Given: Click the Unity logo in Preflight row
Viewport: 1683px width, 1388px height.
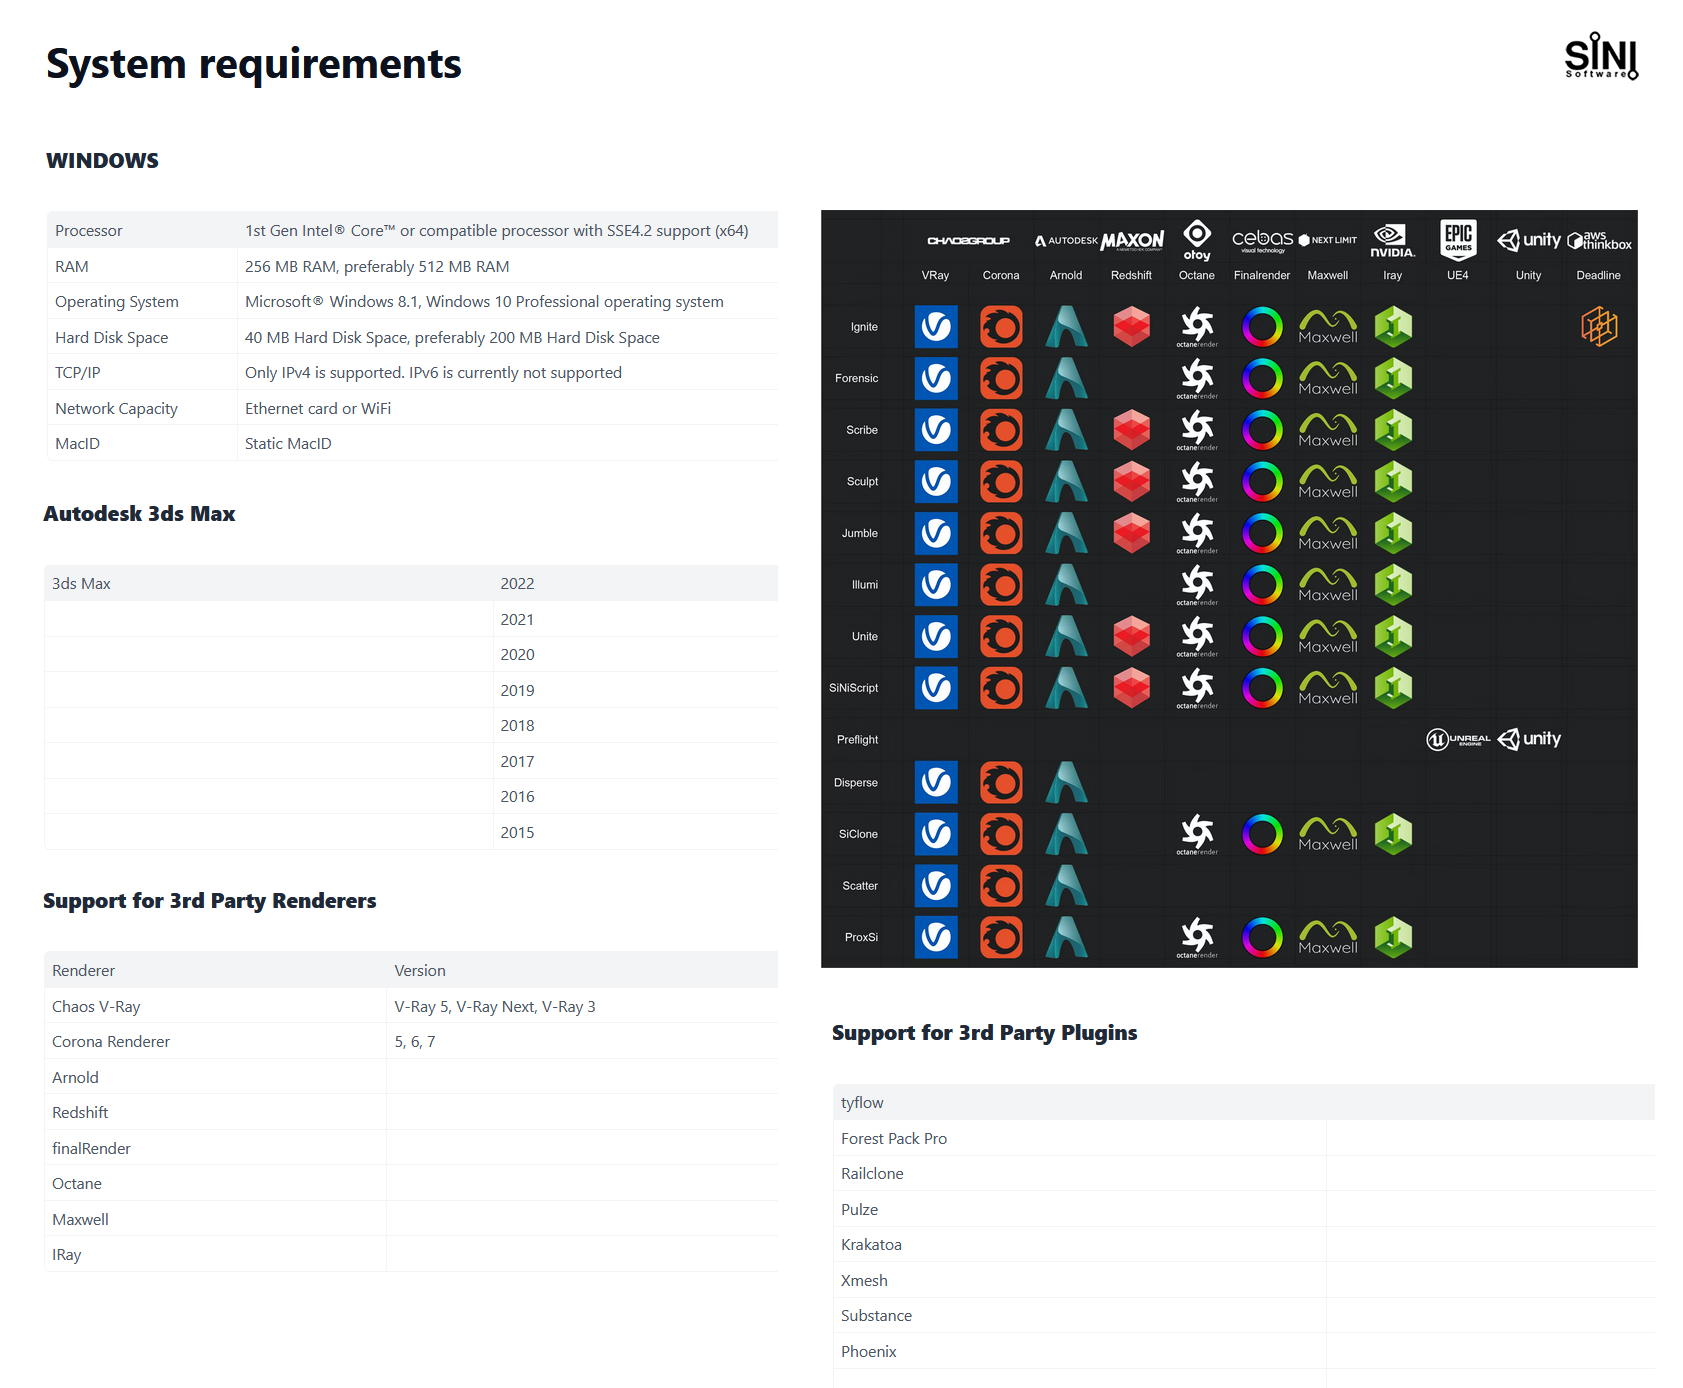Looking at the screenshot, I should point(1528,739).
